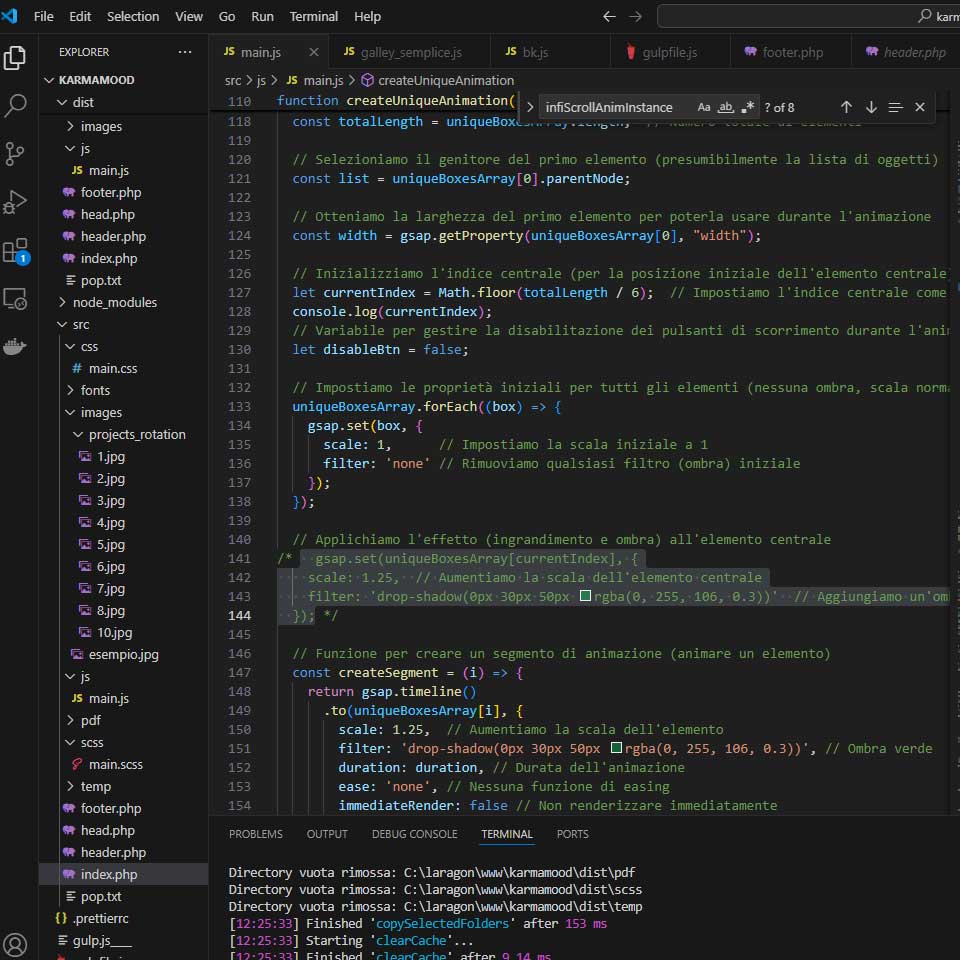960x960 pixels.
Task: Go to next find match arrow
Action: (871, 107)
